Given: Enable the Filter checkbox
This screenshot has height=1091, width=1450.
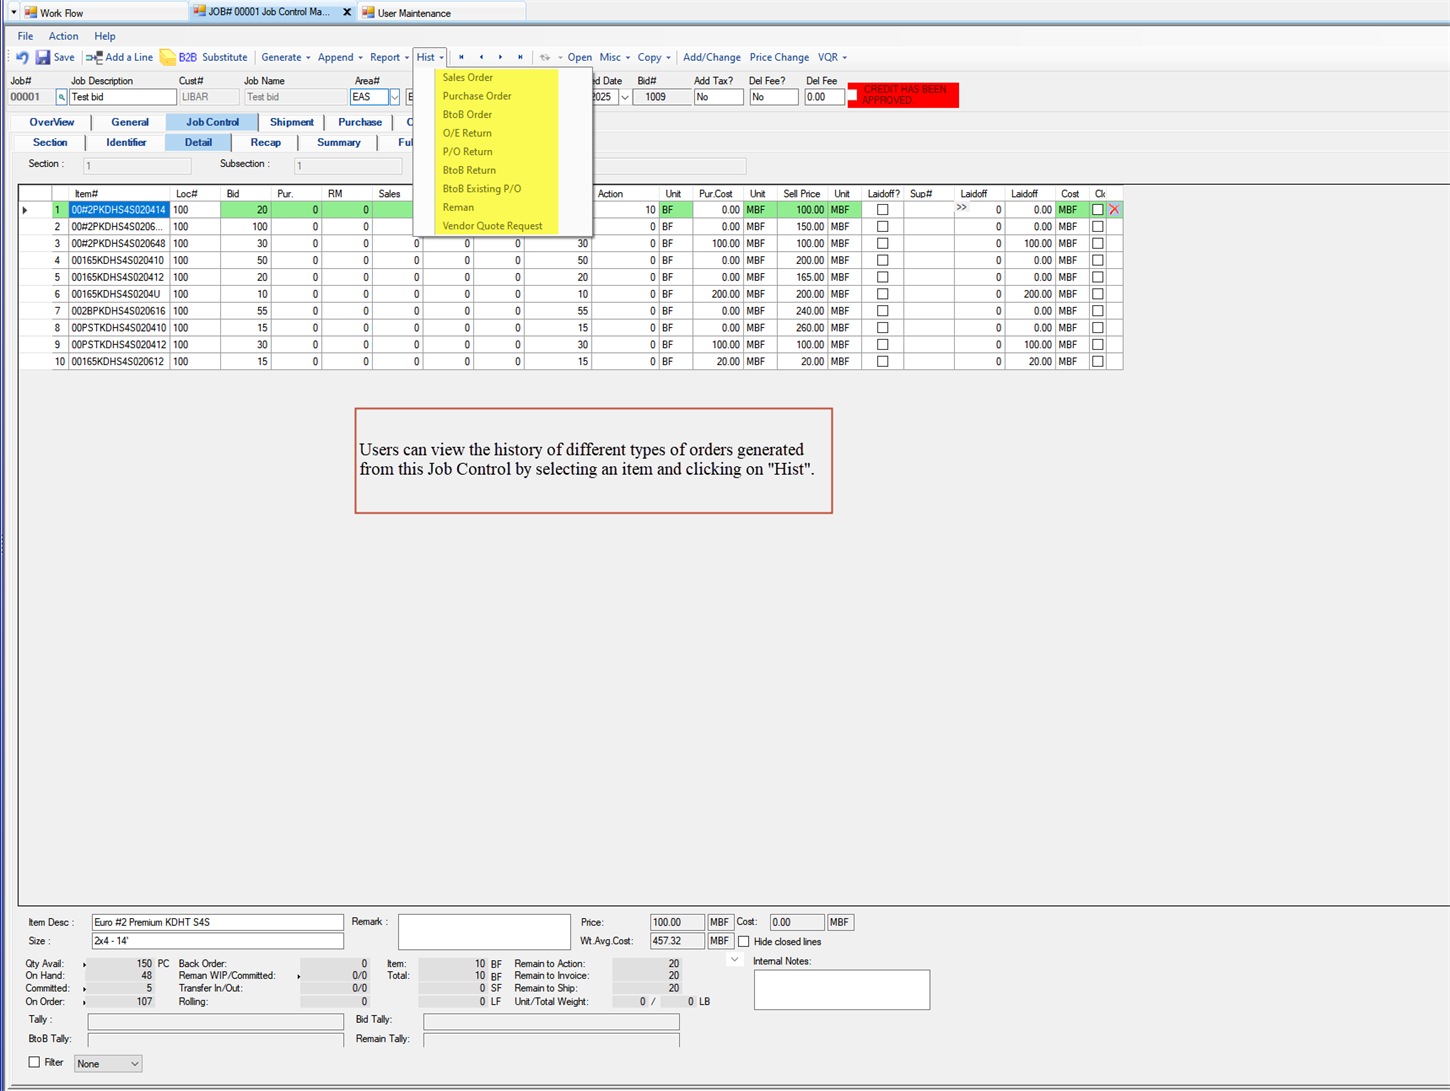Looking at the screenshot, I should coord(34,1062).
